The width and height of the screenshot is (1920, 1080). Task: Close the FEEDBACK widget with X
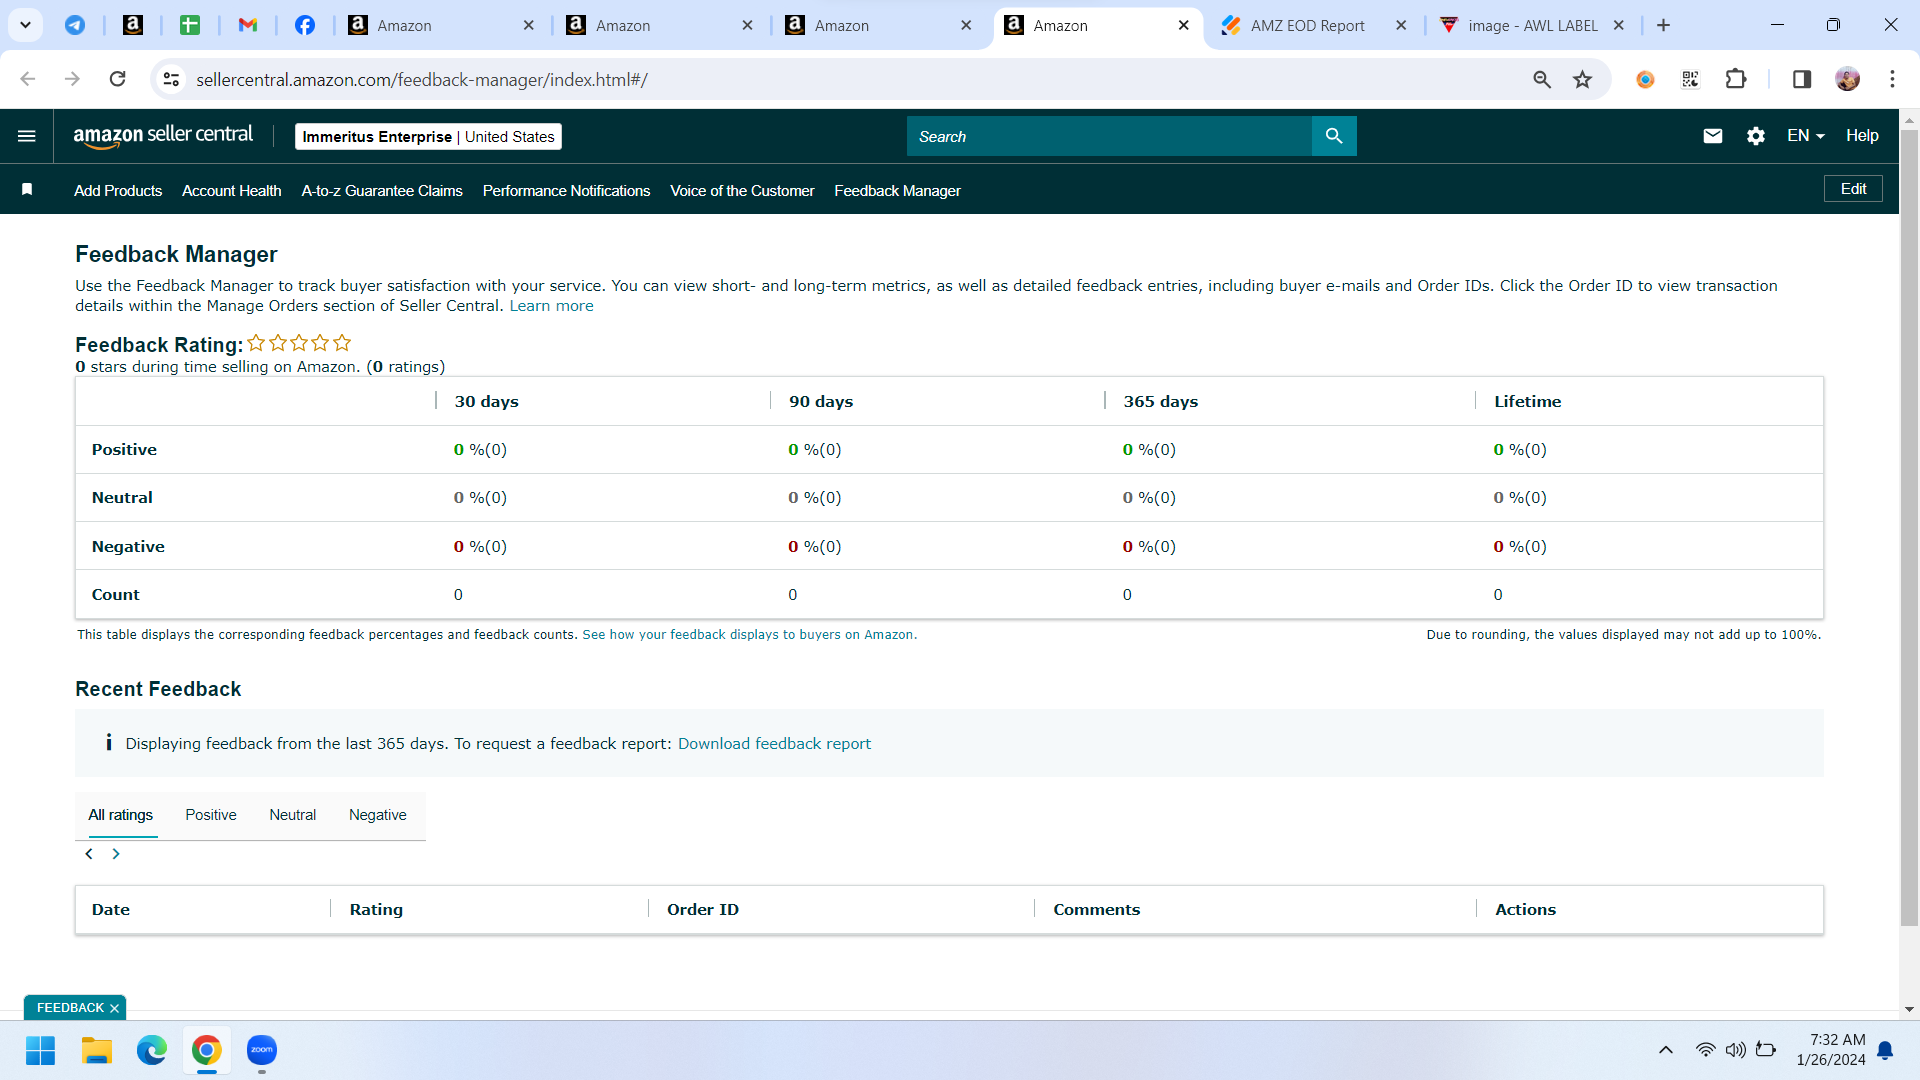pyautogui.click(x=114, y=1008)
